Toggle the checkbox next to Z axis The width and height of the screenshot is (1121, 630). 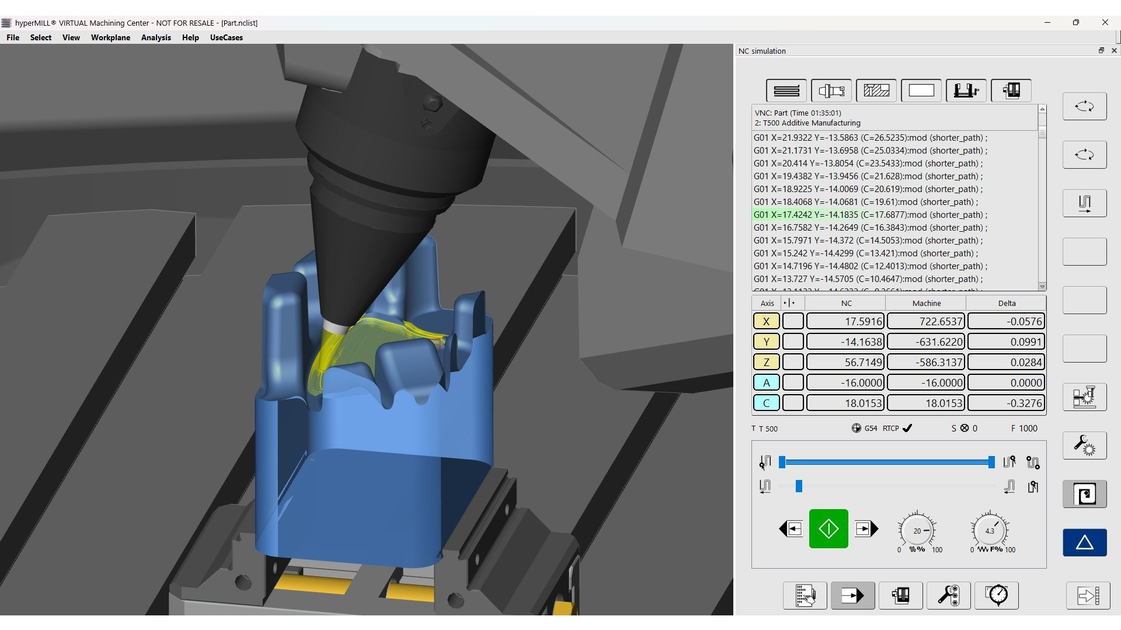(x=793, y=362)
